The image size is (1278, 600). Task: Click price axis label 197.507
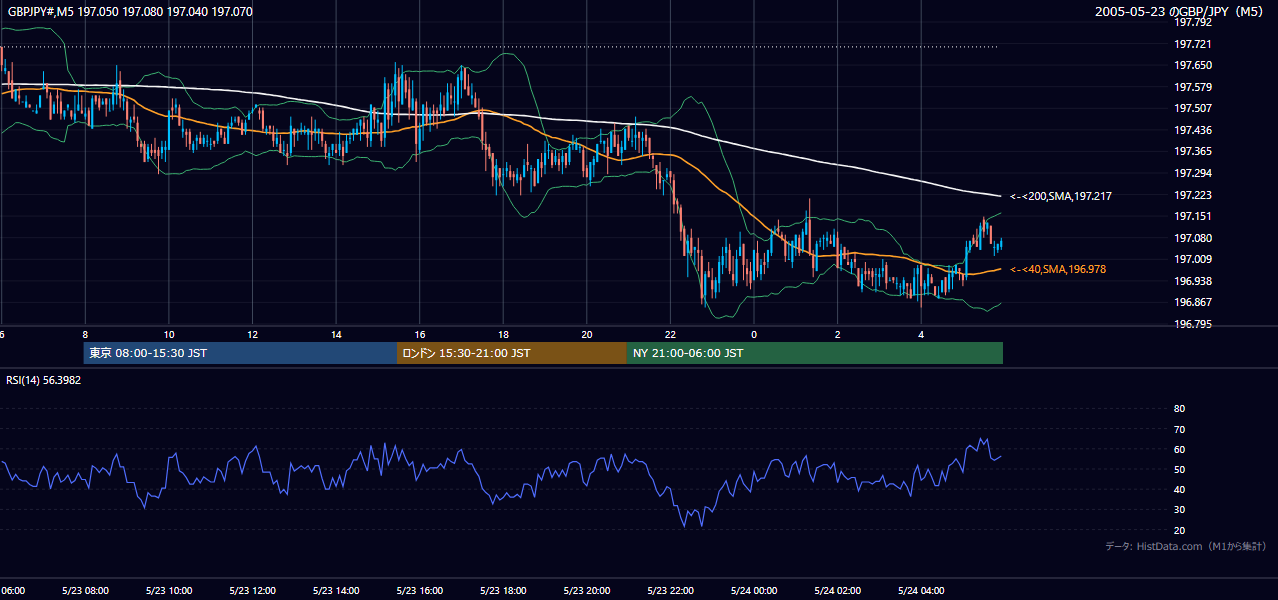pos(1192,108)
